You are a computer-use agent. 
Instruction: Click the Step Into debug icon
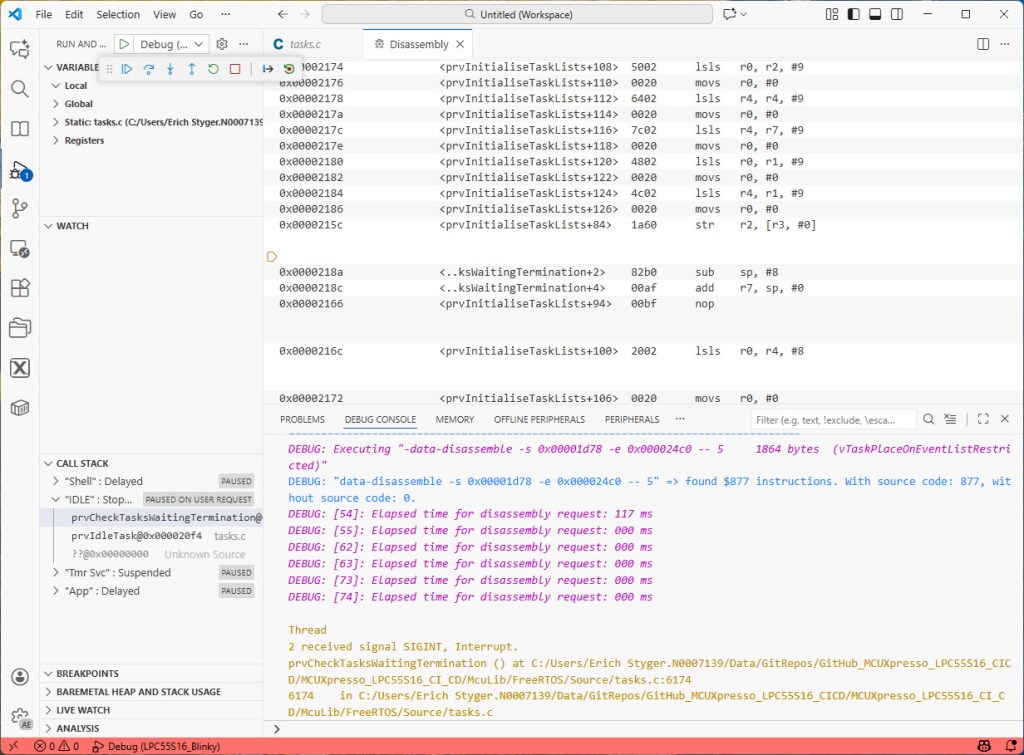170,68
